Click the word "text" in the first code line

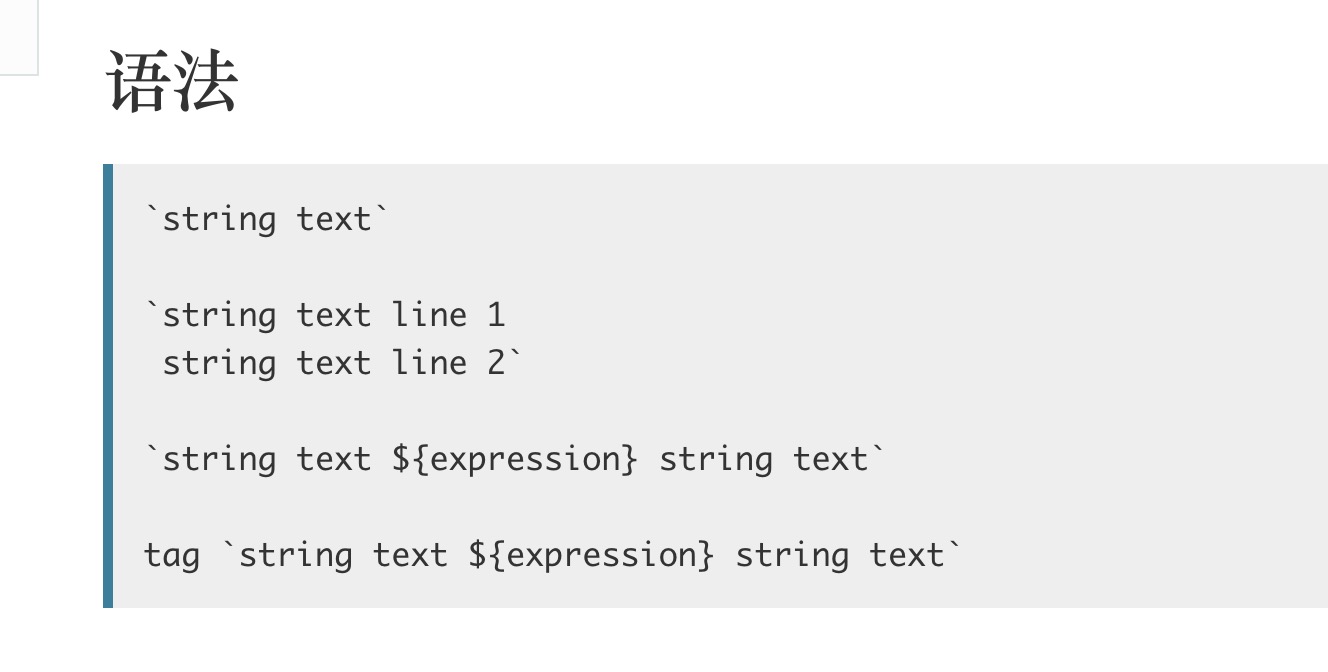click(334, 219)
